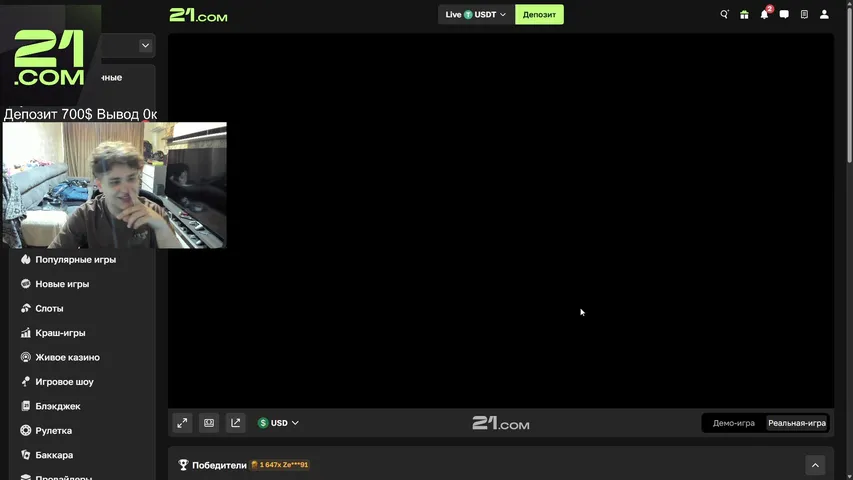Click the green Депозит button
Image resolution: width=853 pixels, height=480 pixels.
(539, 15)
